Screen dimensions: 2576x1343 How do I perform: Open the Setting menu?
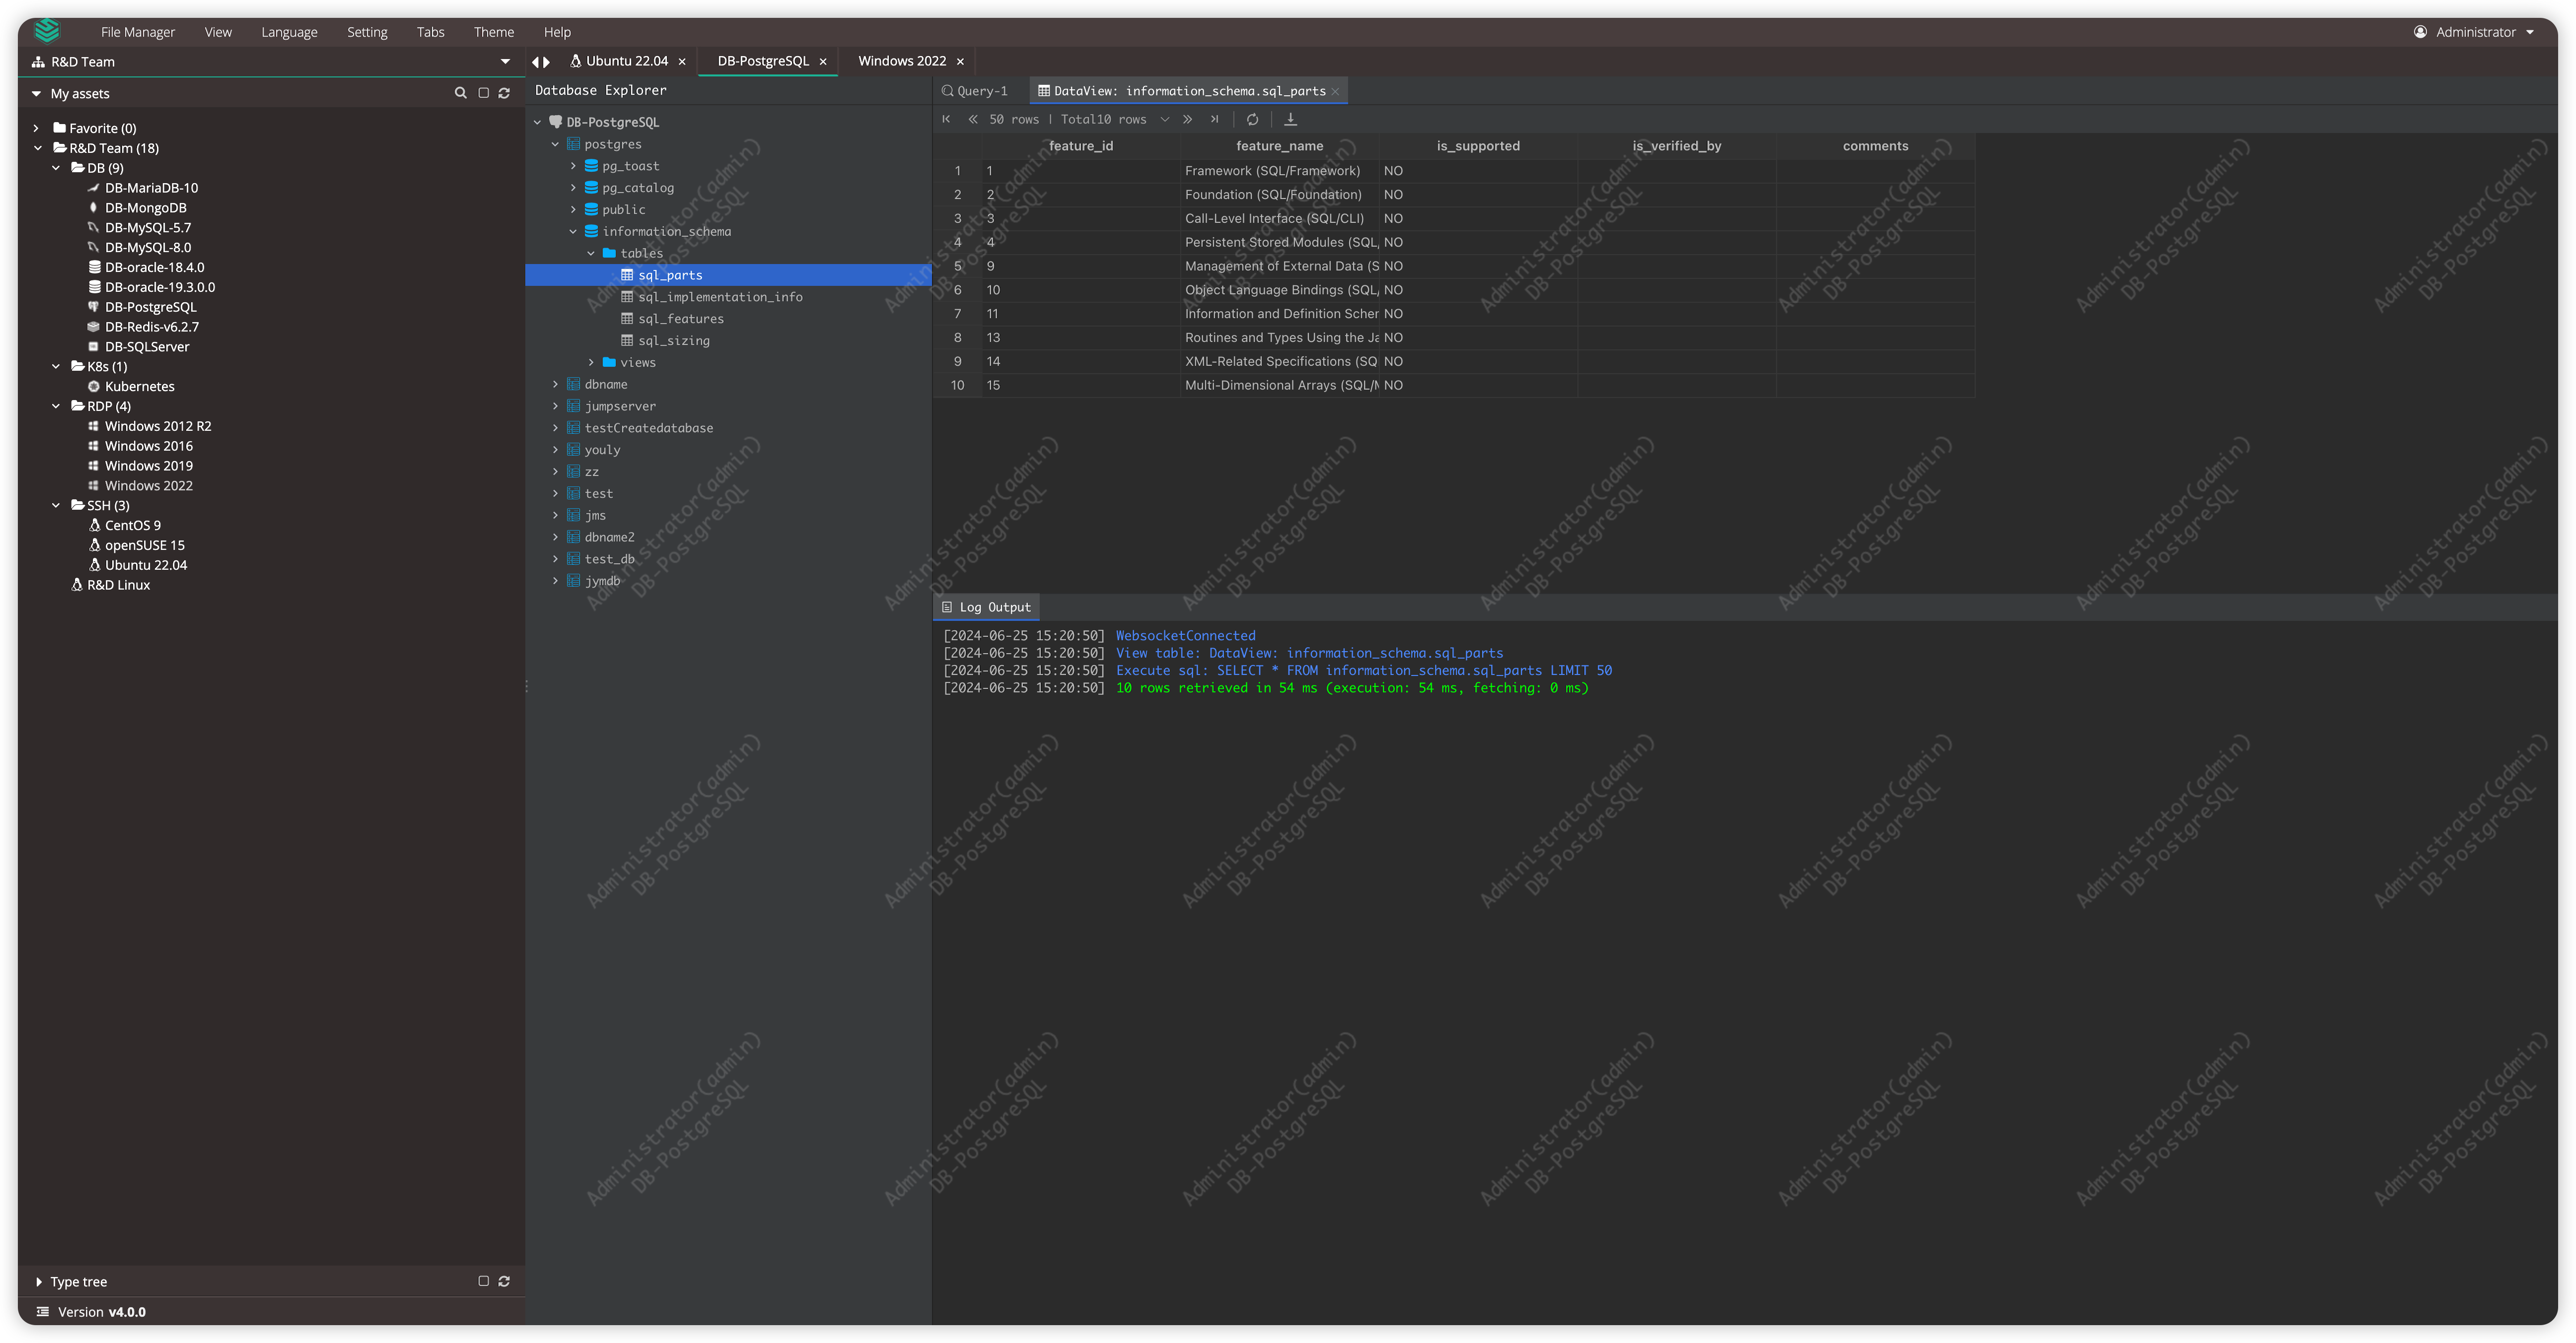[367, 32]
